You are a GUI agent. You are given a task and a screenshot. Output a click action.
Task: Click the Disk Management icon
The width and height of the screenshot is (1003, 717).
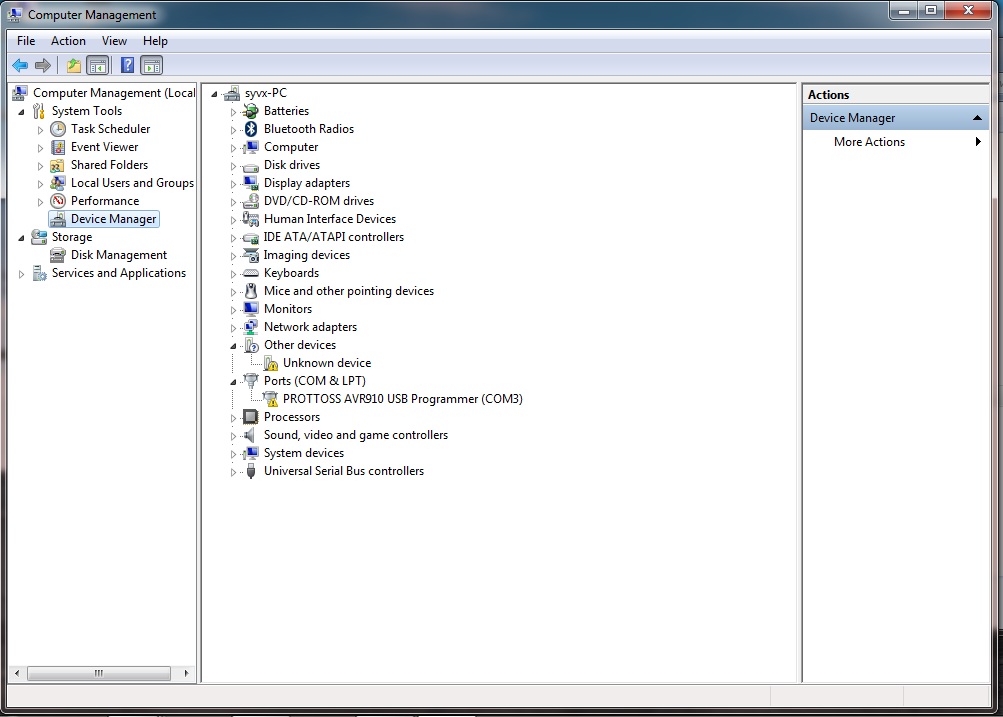tap(58, 255)
